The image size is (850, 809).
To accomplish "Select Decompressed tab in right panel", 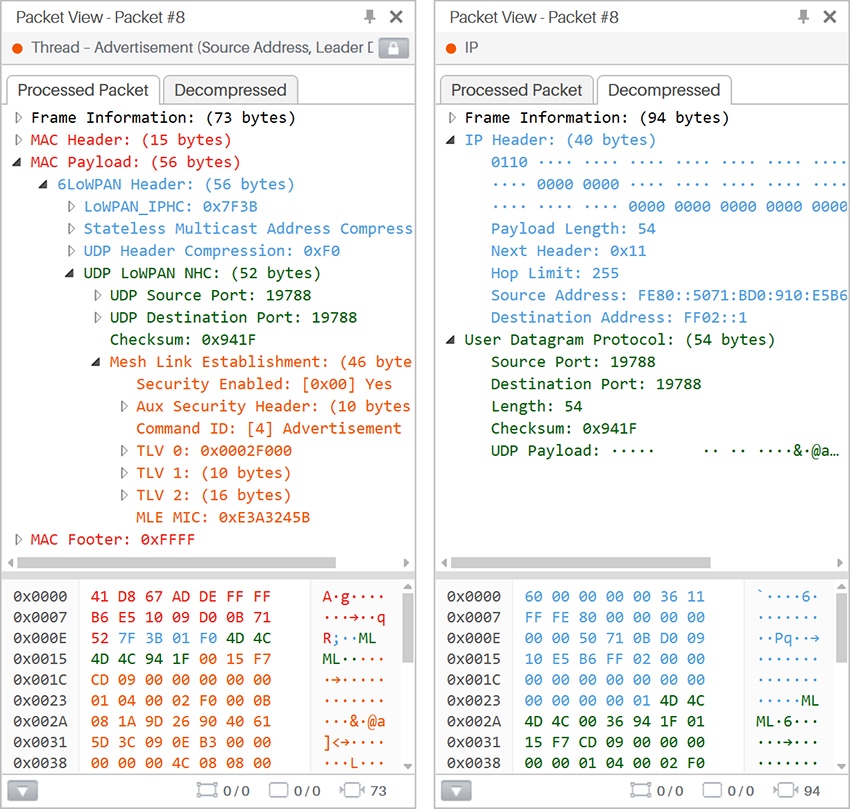I will (x=664, y=90).
